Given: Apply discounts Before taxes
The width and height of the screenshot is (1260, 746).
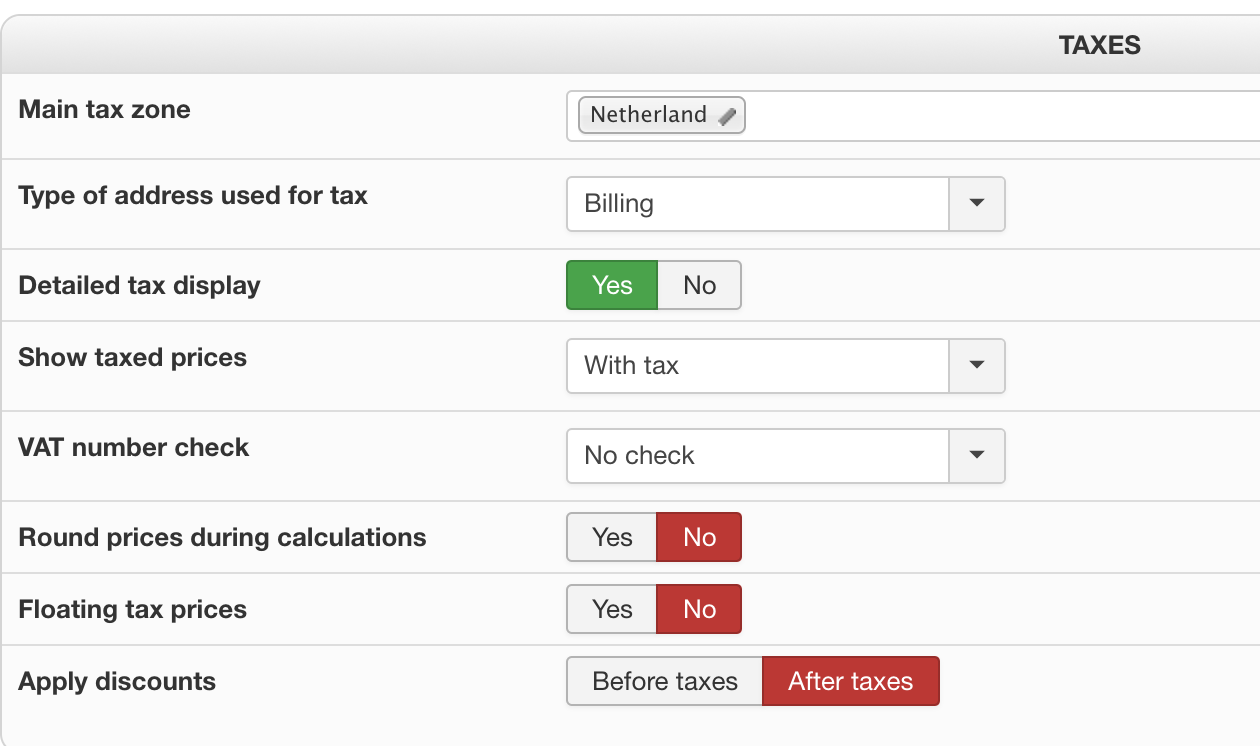Looking at the screenshot, I should (665, 682).
